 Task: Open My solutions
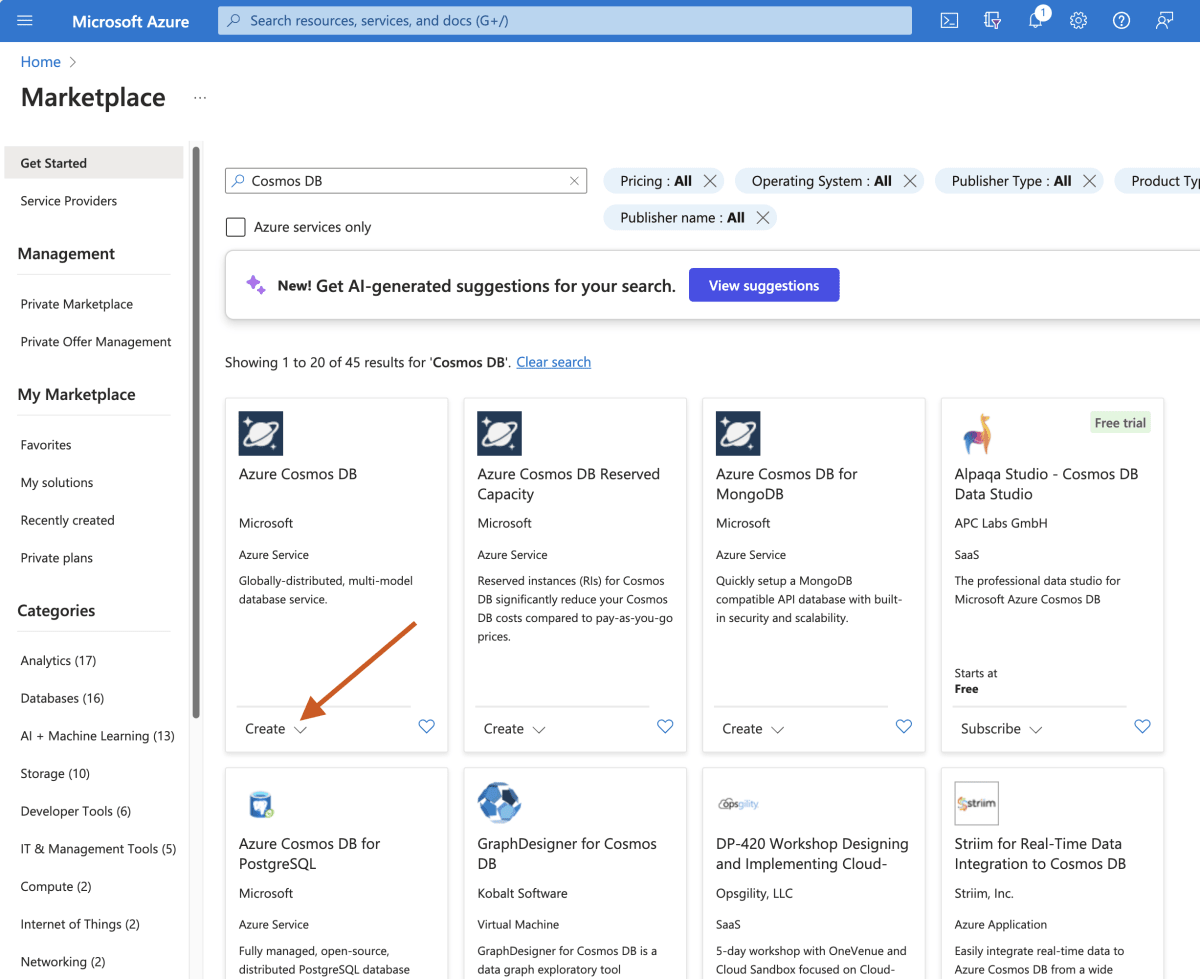click(x=57, y=483)
